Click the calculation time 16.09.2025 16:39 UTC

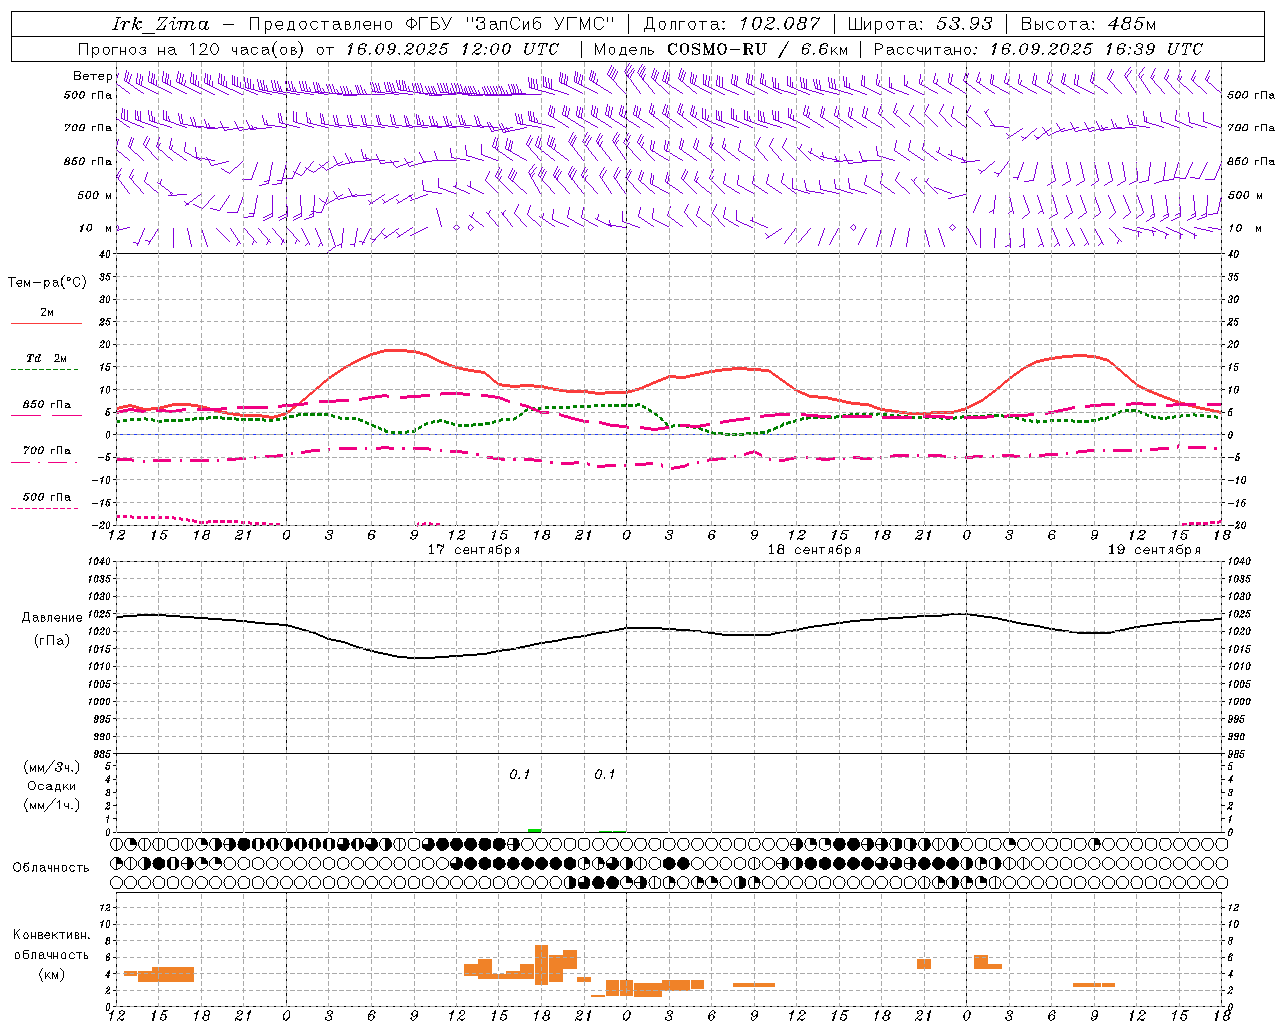click(x=1096, y=49)
